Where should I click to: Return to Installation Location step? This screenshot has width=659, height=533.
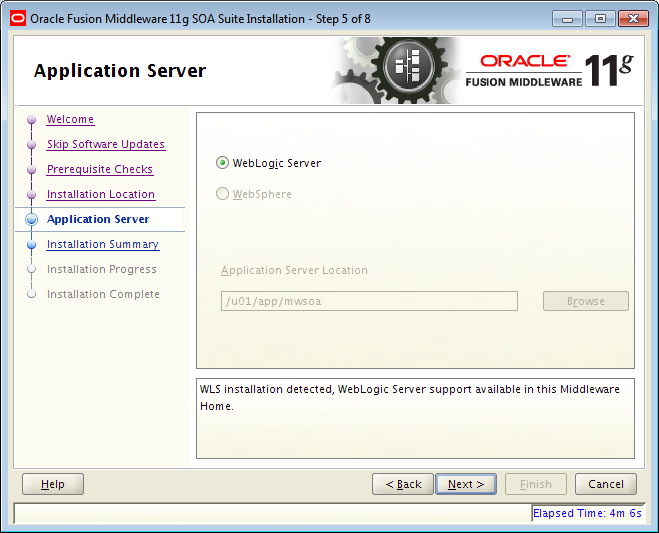tap(101, 194)
